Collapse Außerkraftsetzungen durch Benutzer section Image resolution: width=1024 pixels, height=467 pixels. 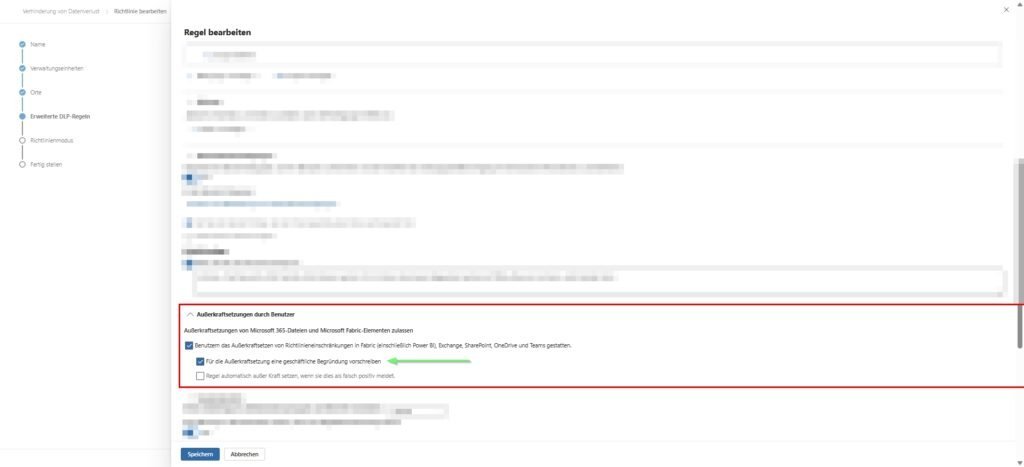click(x=190, y=314)
